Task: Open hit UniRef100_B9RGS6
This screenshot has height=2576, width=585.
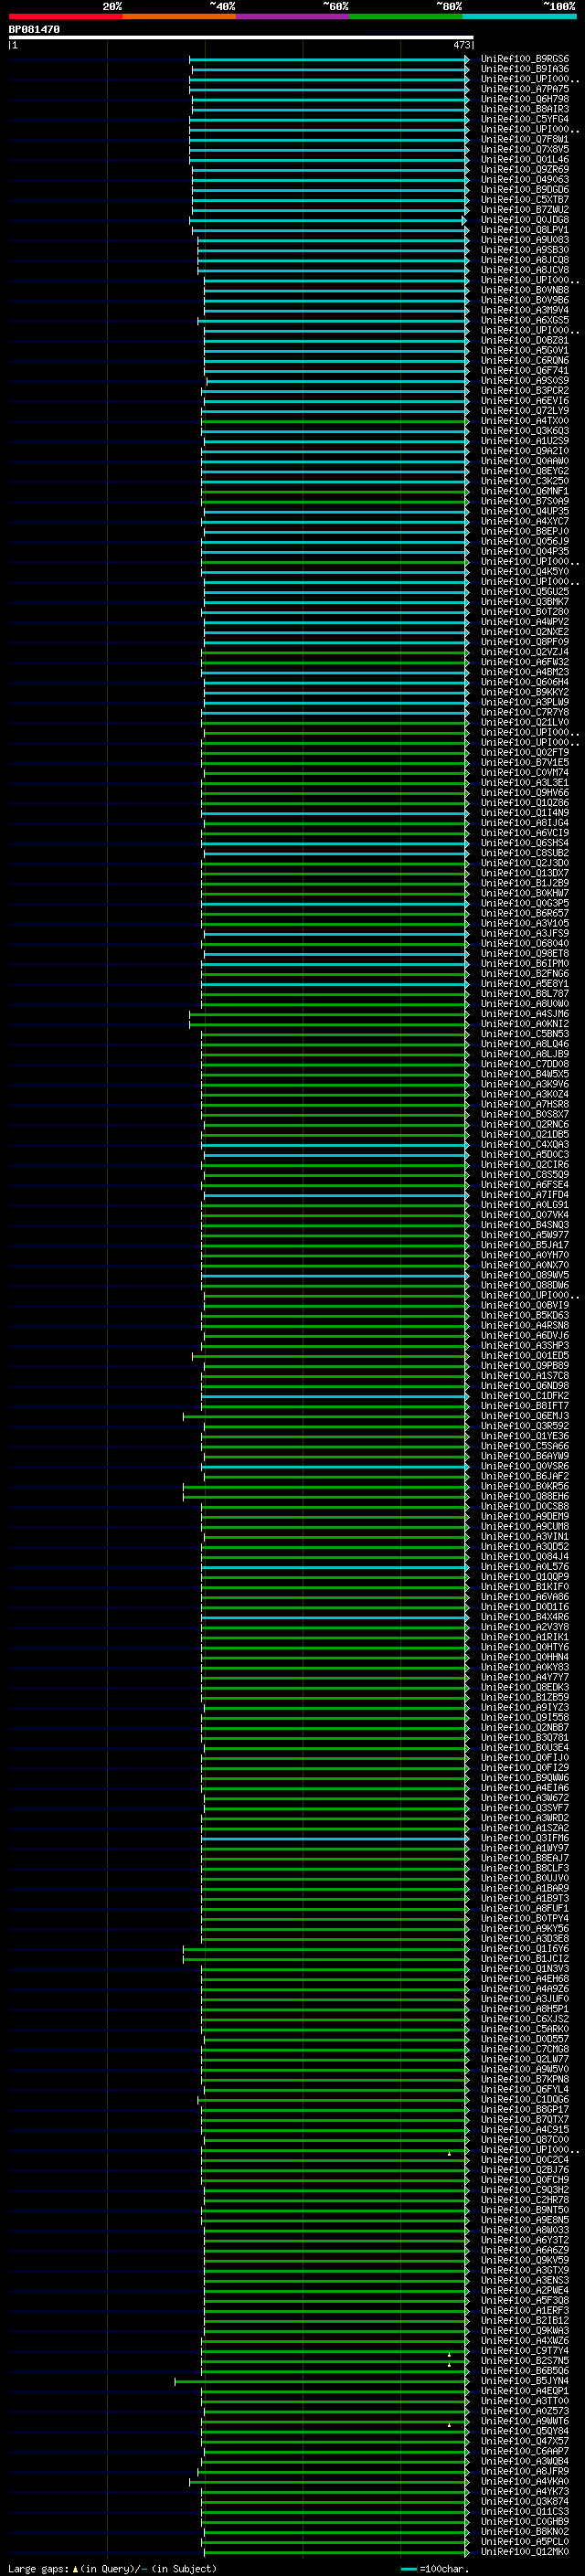Action: [x=524, y=59]
